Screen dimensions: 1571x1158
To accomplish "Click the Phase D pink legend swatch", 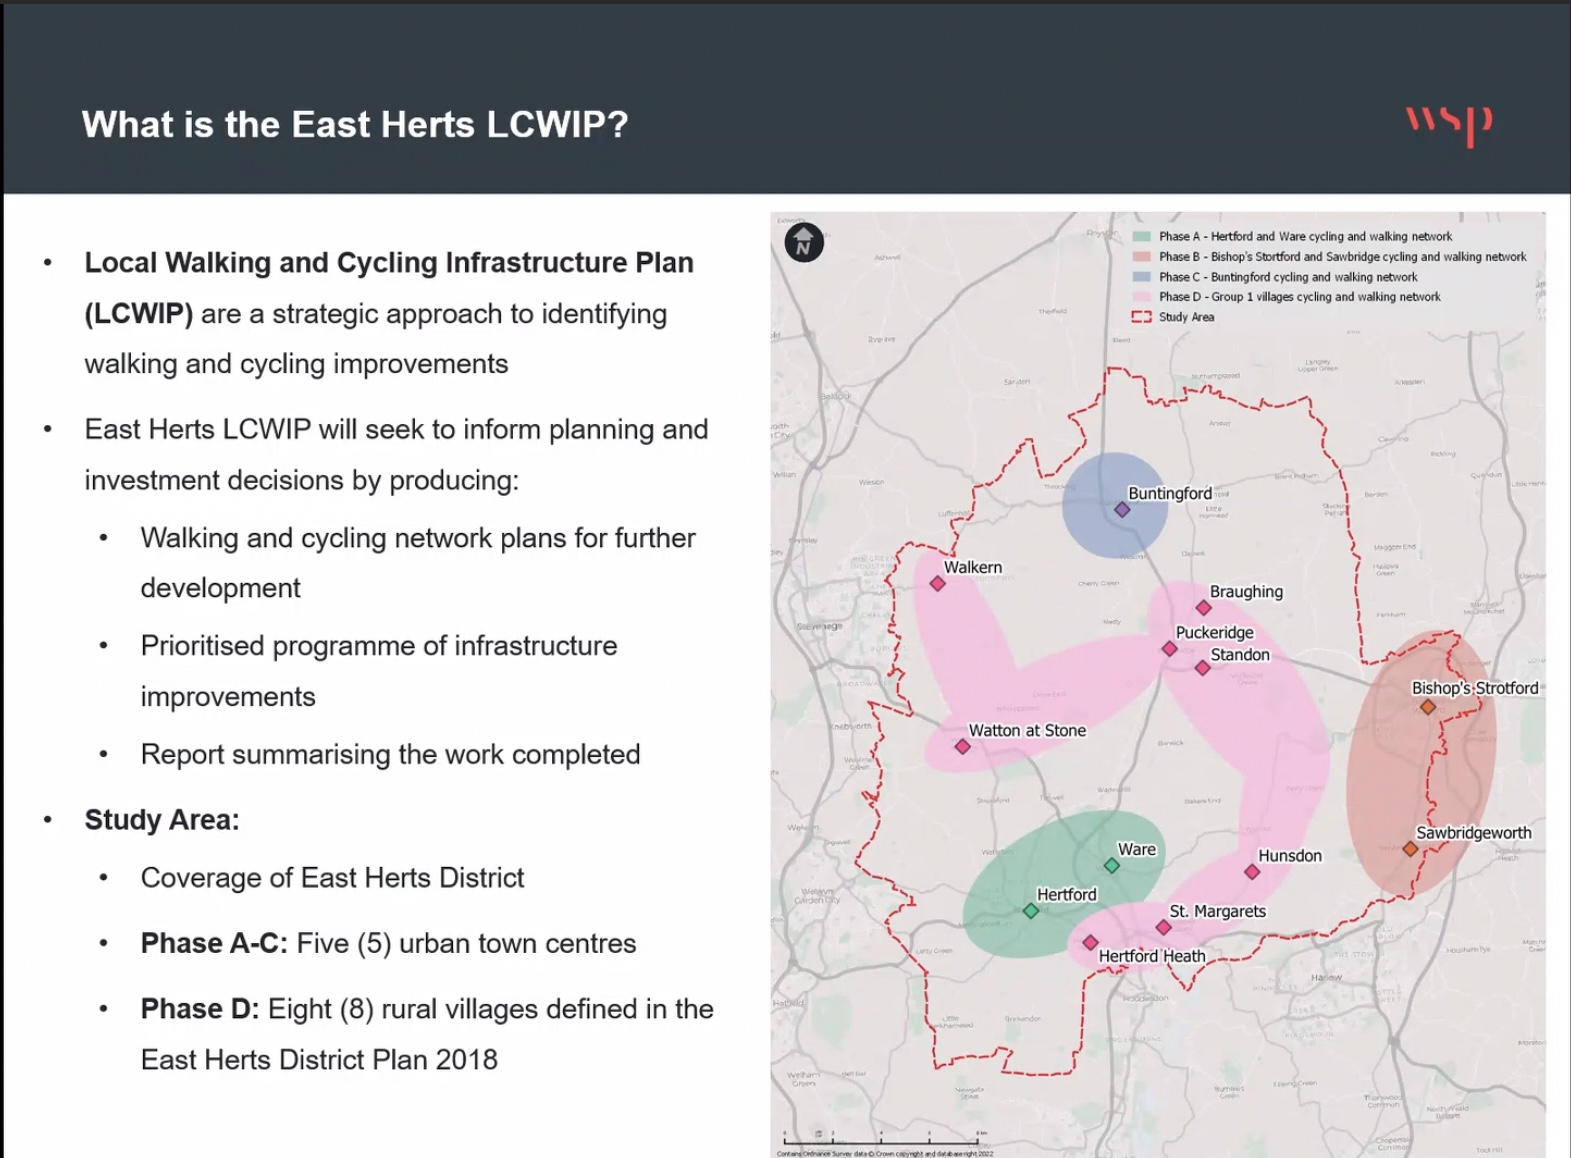I will coord(1141,297).
